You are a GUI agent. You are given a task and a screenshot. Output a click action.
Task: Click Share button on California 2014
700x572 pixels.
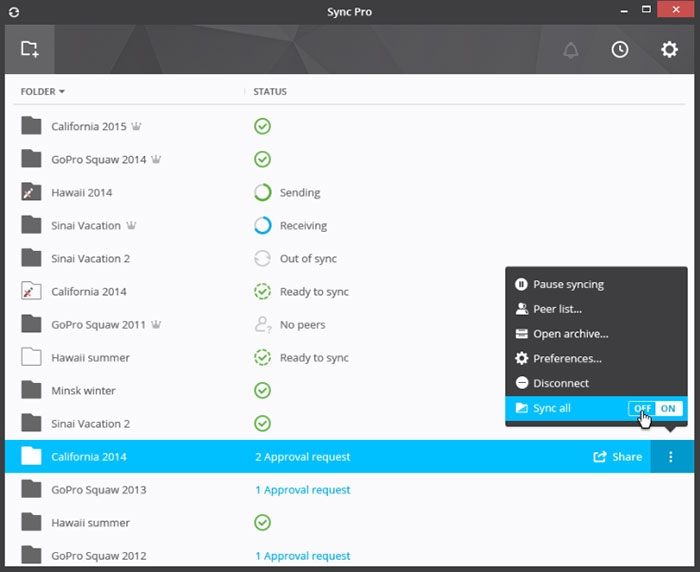click(x=618, y=457)
